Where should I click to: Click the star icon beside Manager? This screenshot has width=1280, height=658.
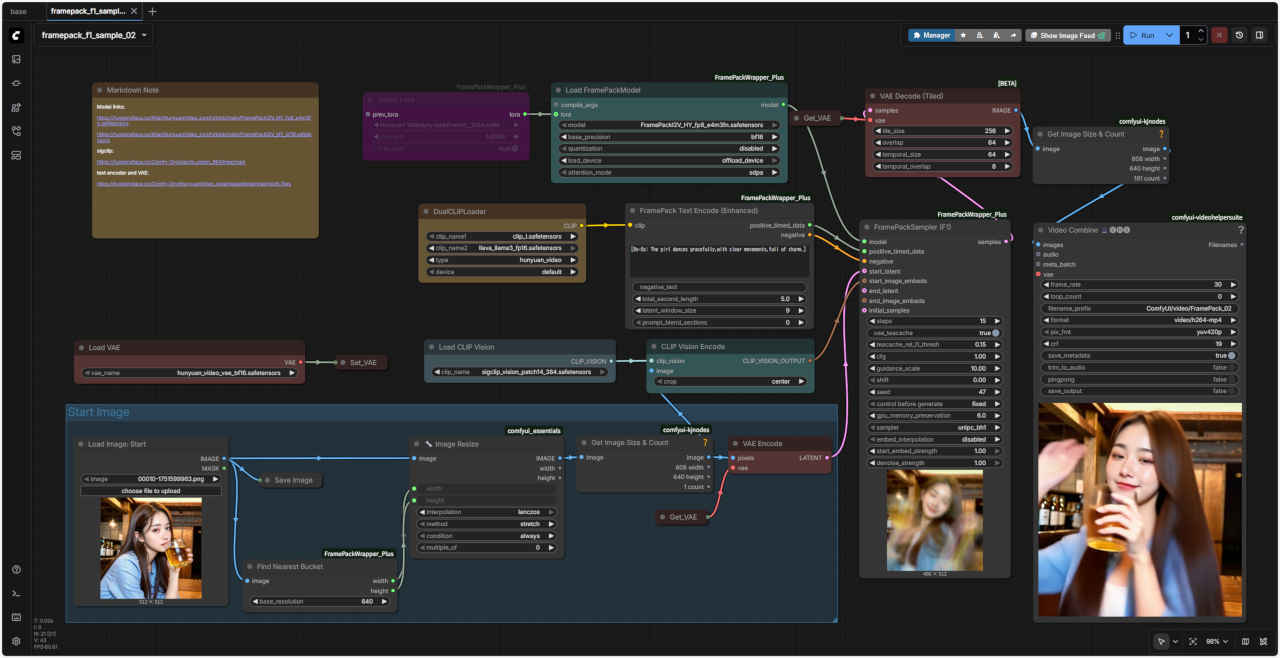click(963, 35)
